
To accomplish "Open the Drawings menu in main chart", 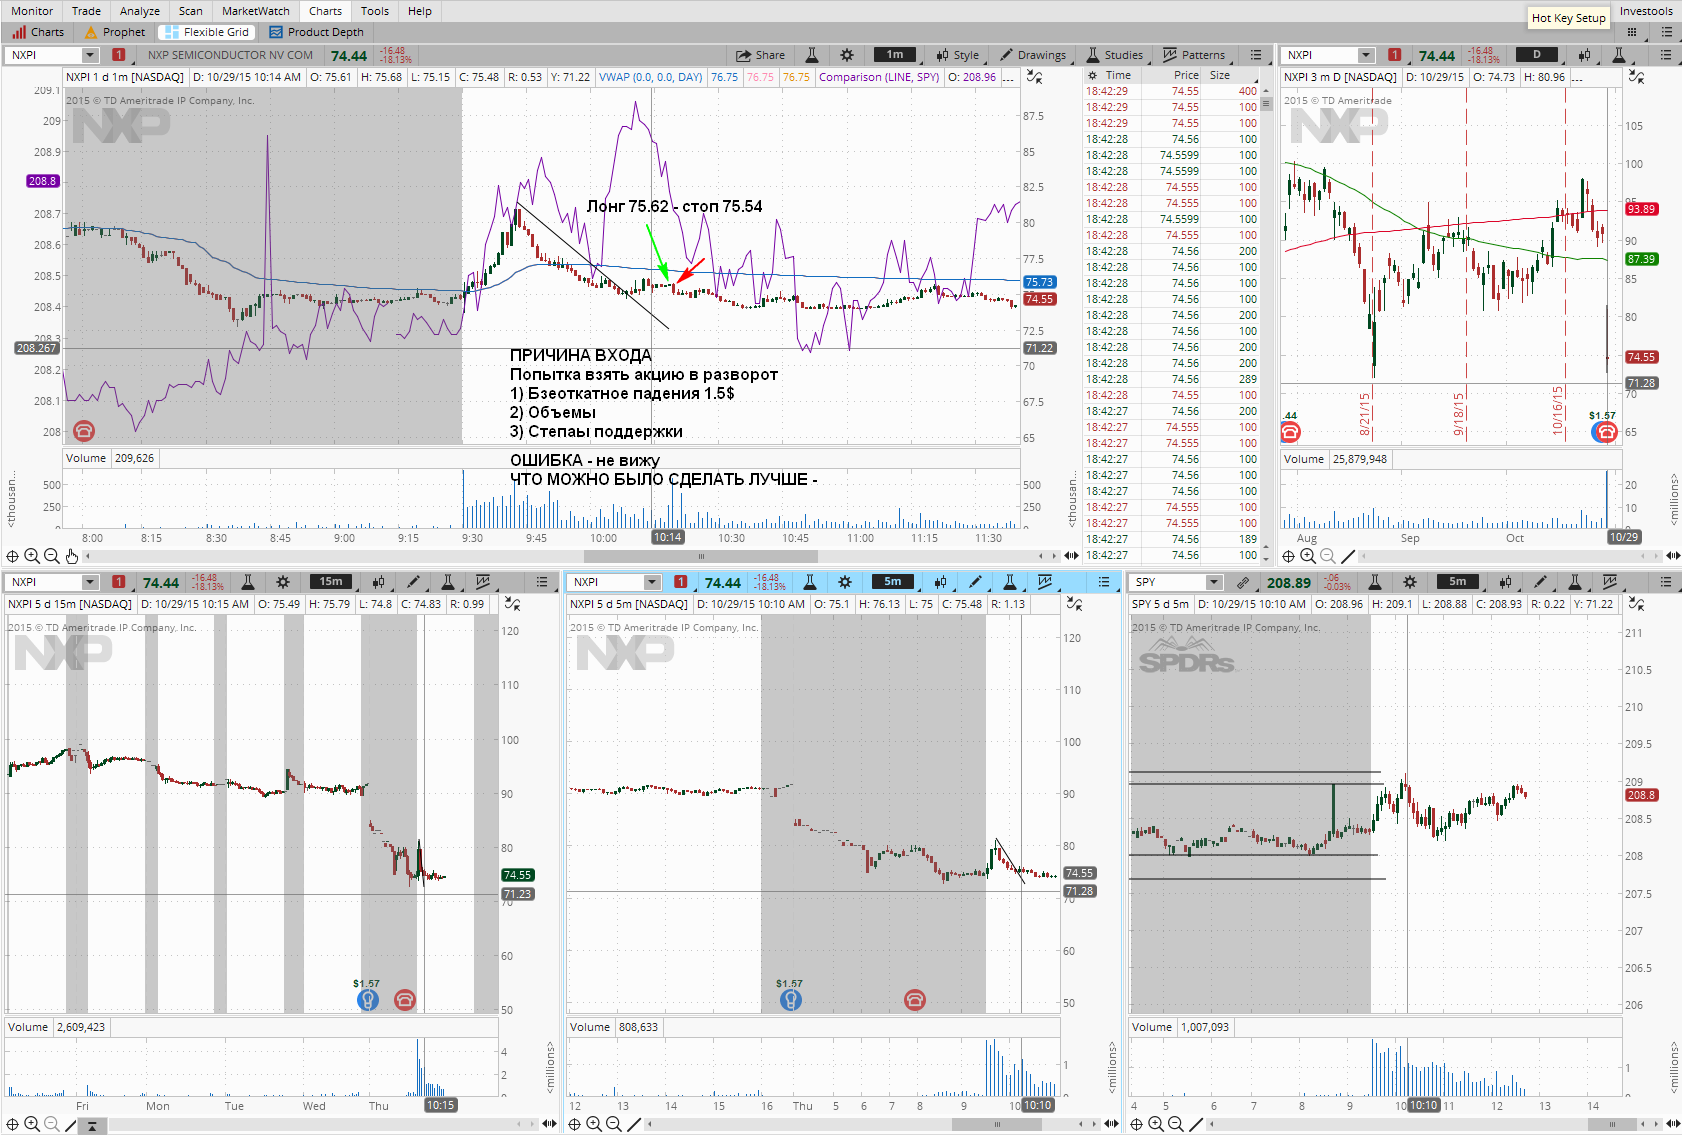I will point(1033,55).
